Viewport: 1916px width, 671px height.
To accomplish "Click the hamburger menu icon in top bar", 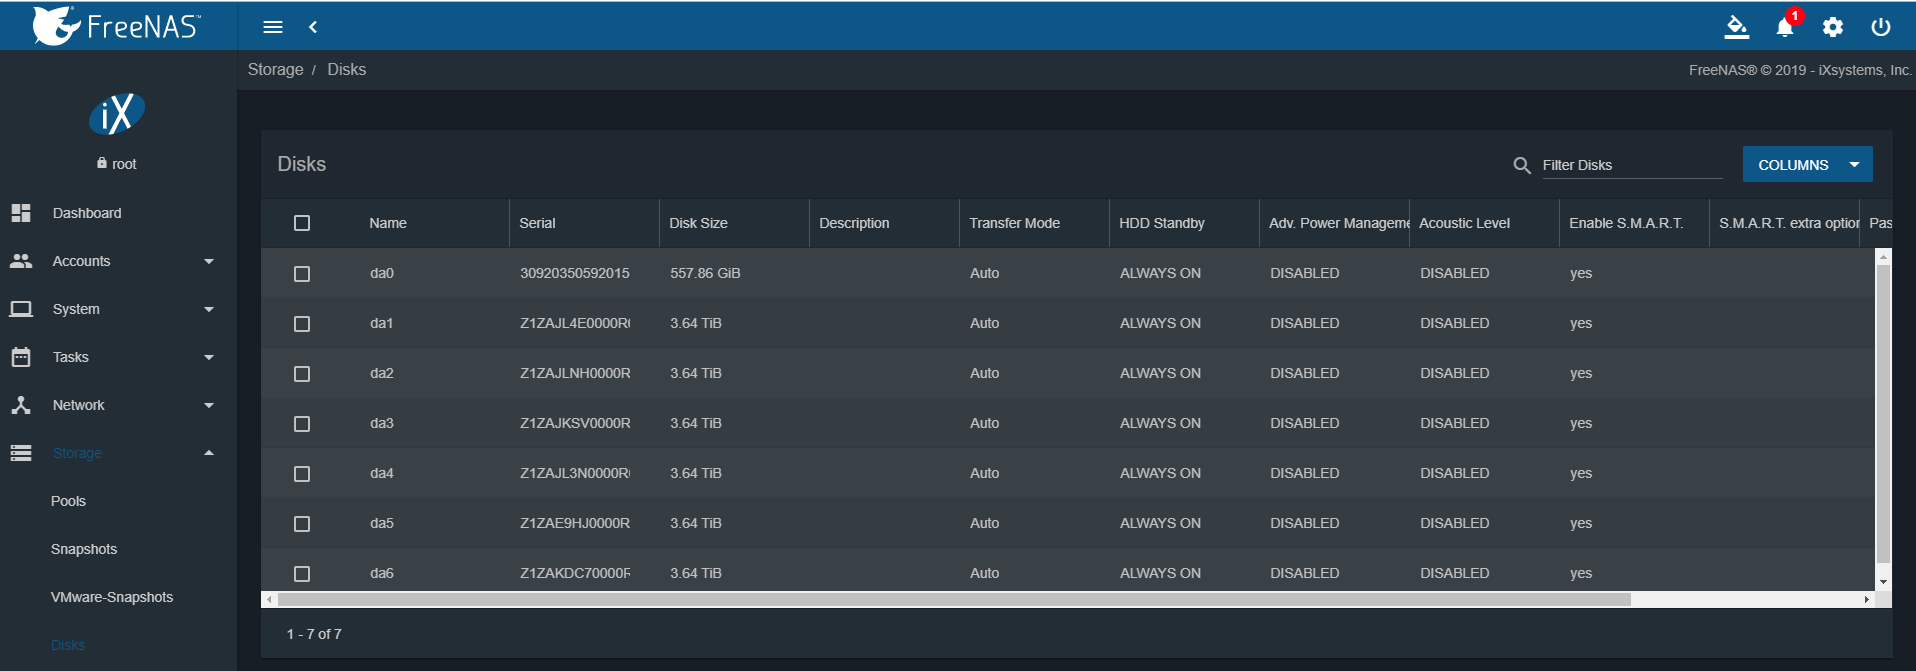I will [x=273, y=27].
